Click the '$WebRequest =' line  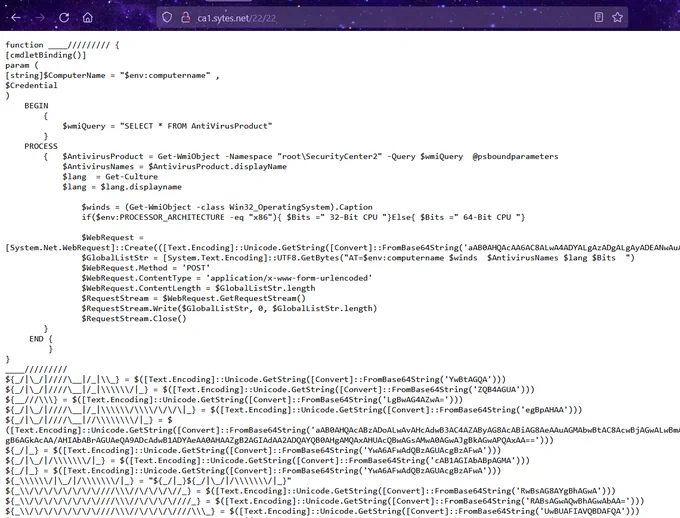[x=112, y=237]
